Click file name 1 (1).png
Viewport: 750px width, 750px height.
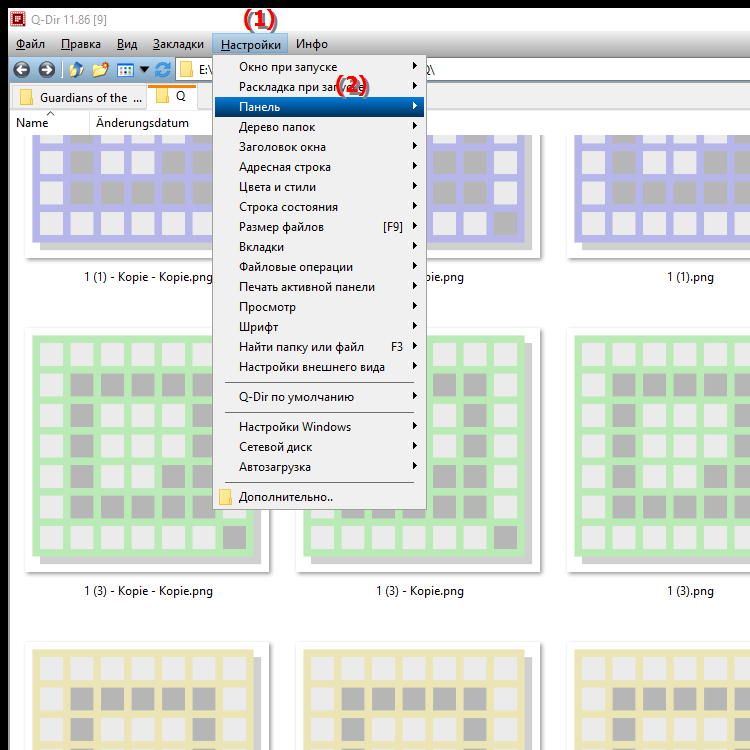(690, 277)
